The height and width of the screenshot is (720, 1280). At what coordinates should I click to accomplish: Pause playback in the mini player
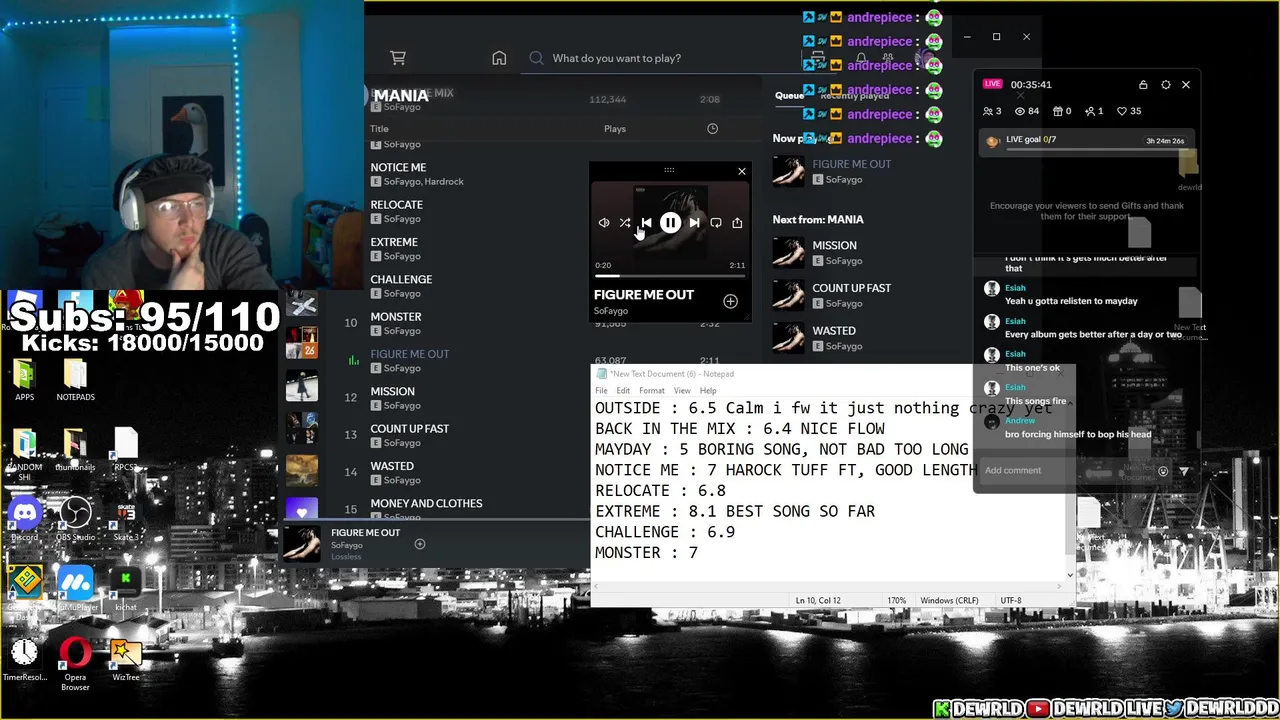click(x=670, y=223)
